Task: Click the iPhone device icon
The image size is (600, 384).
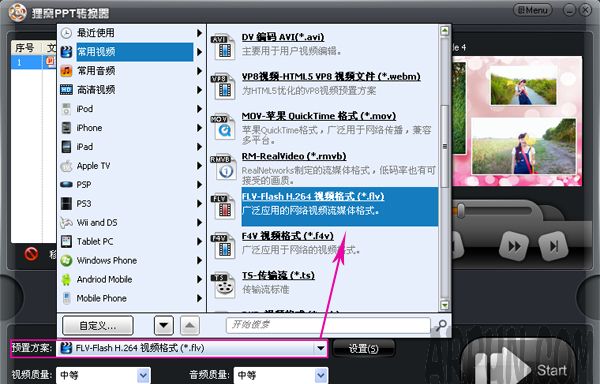Action: click(x=66, y=128)
